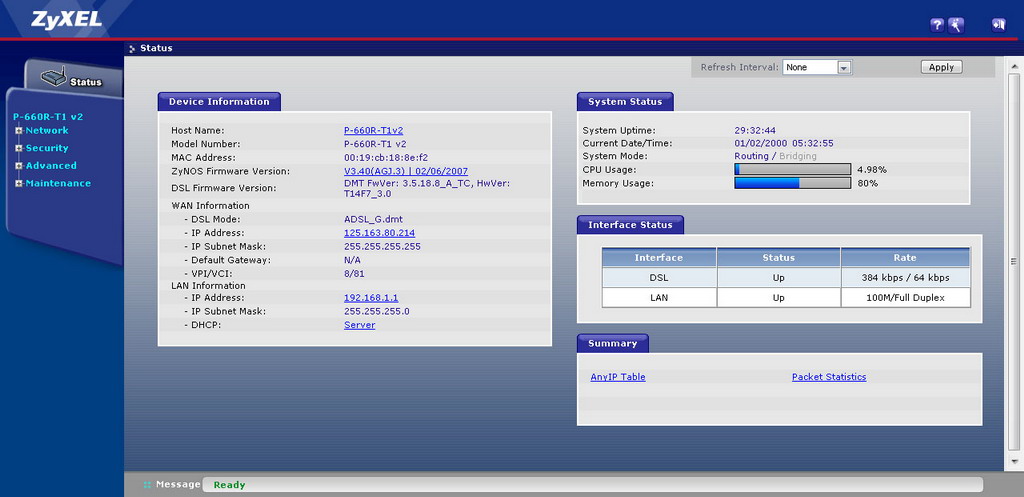The width and height of the screenshot is (1024, 497).
Task: Expand the Maintenance plus icon
Action: pos(18,183)
